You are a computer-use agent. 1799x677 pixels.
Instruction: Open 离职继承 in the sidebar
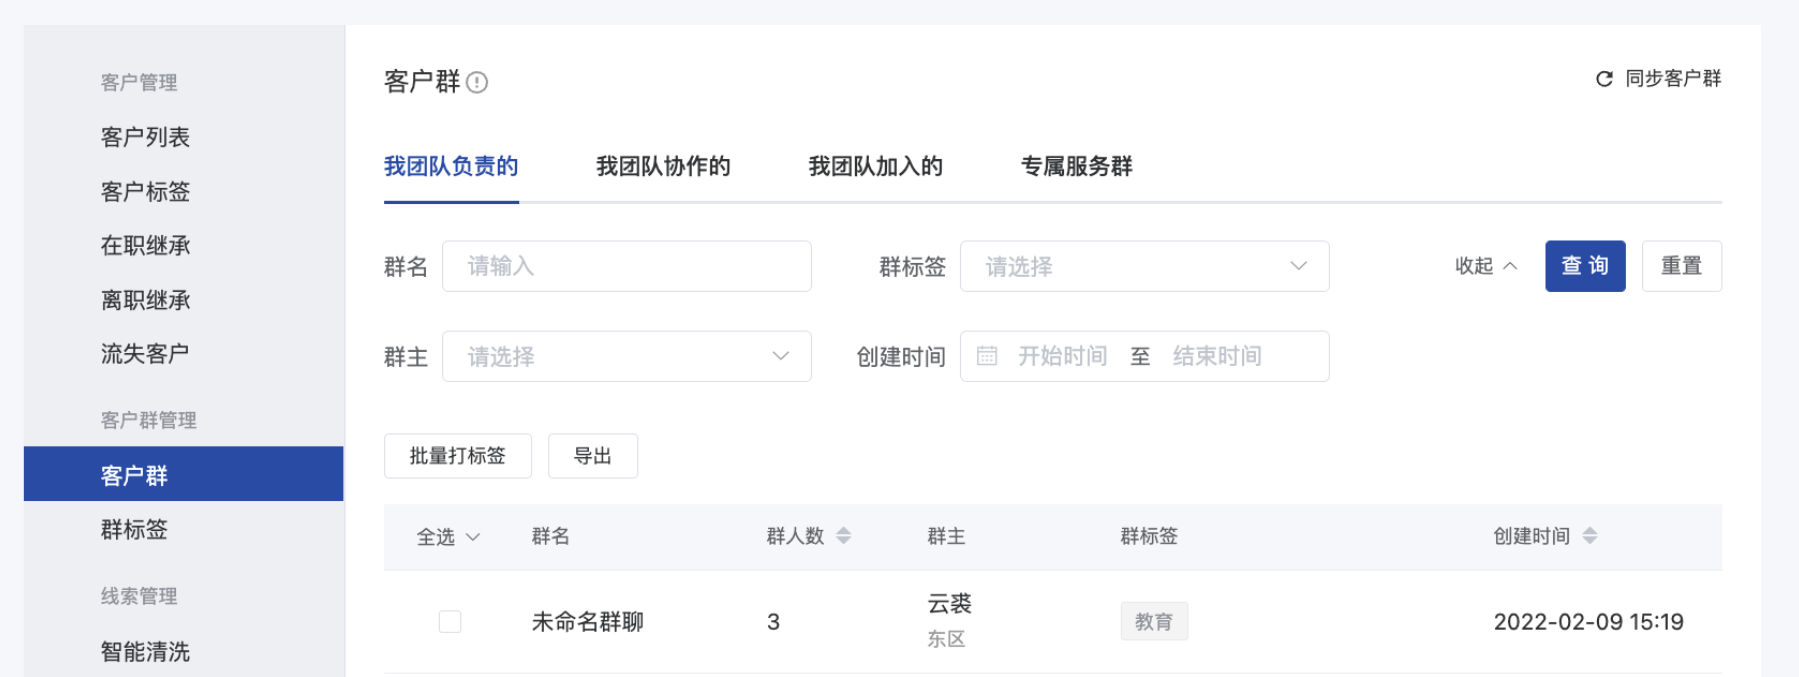pos(145,300)
